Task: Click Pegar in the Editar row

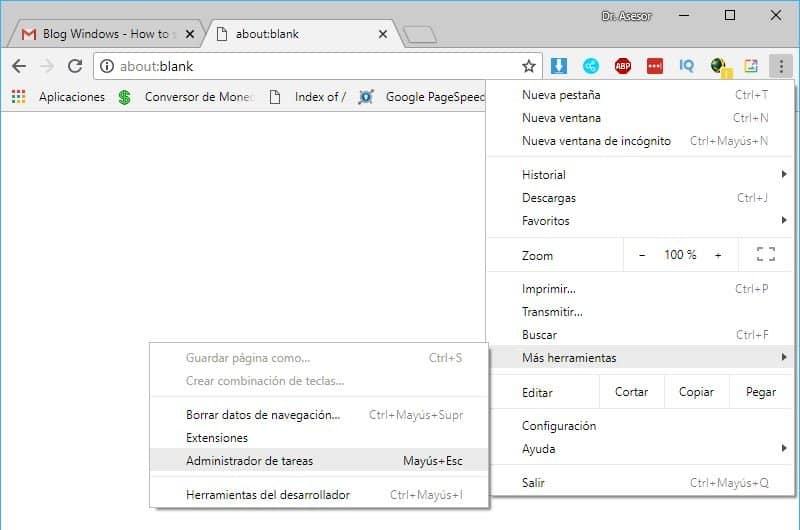Action: pyautogui.click(x=761, y=392)
